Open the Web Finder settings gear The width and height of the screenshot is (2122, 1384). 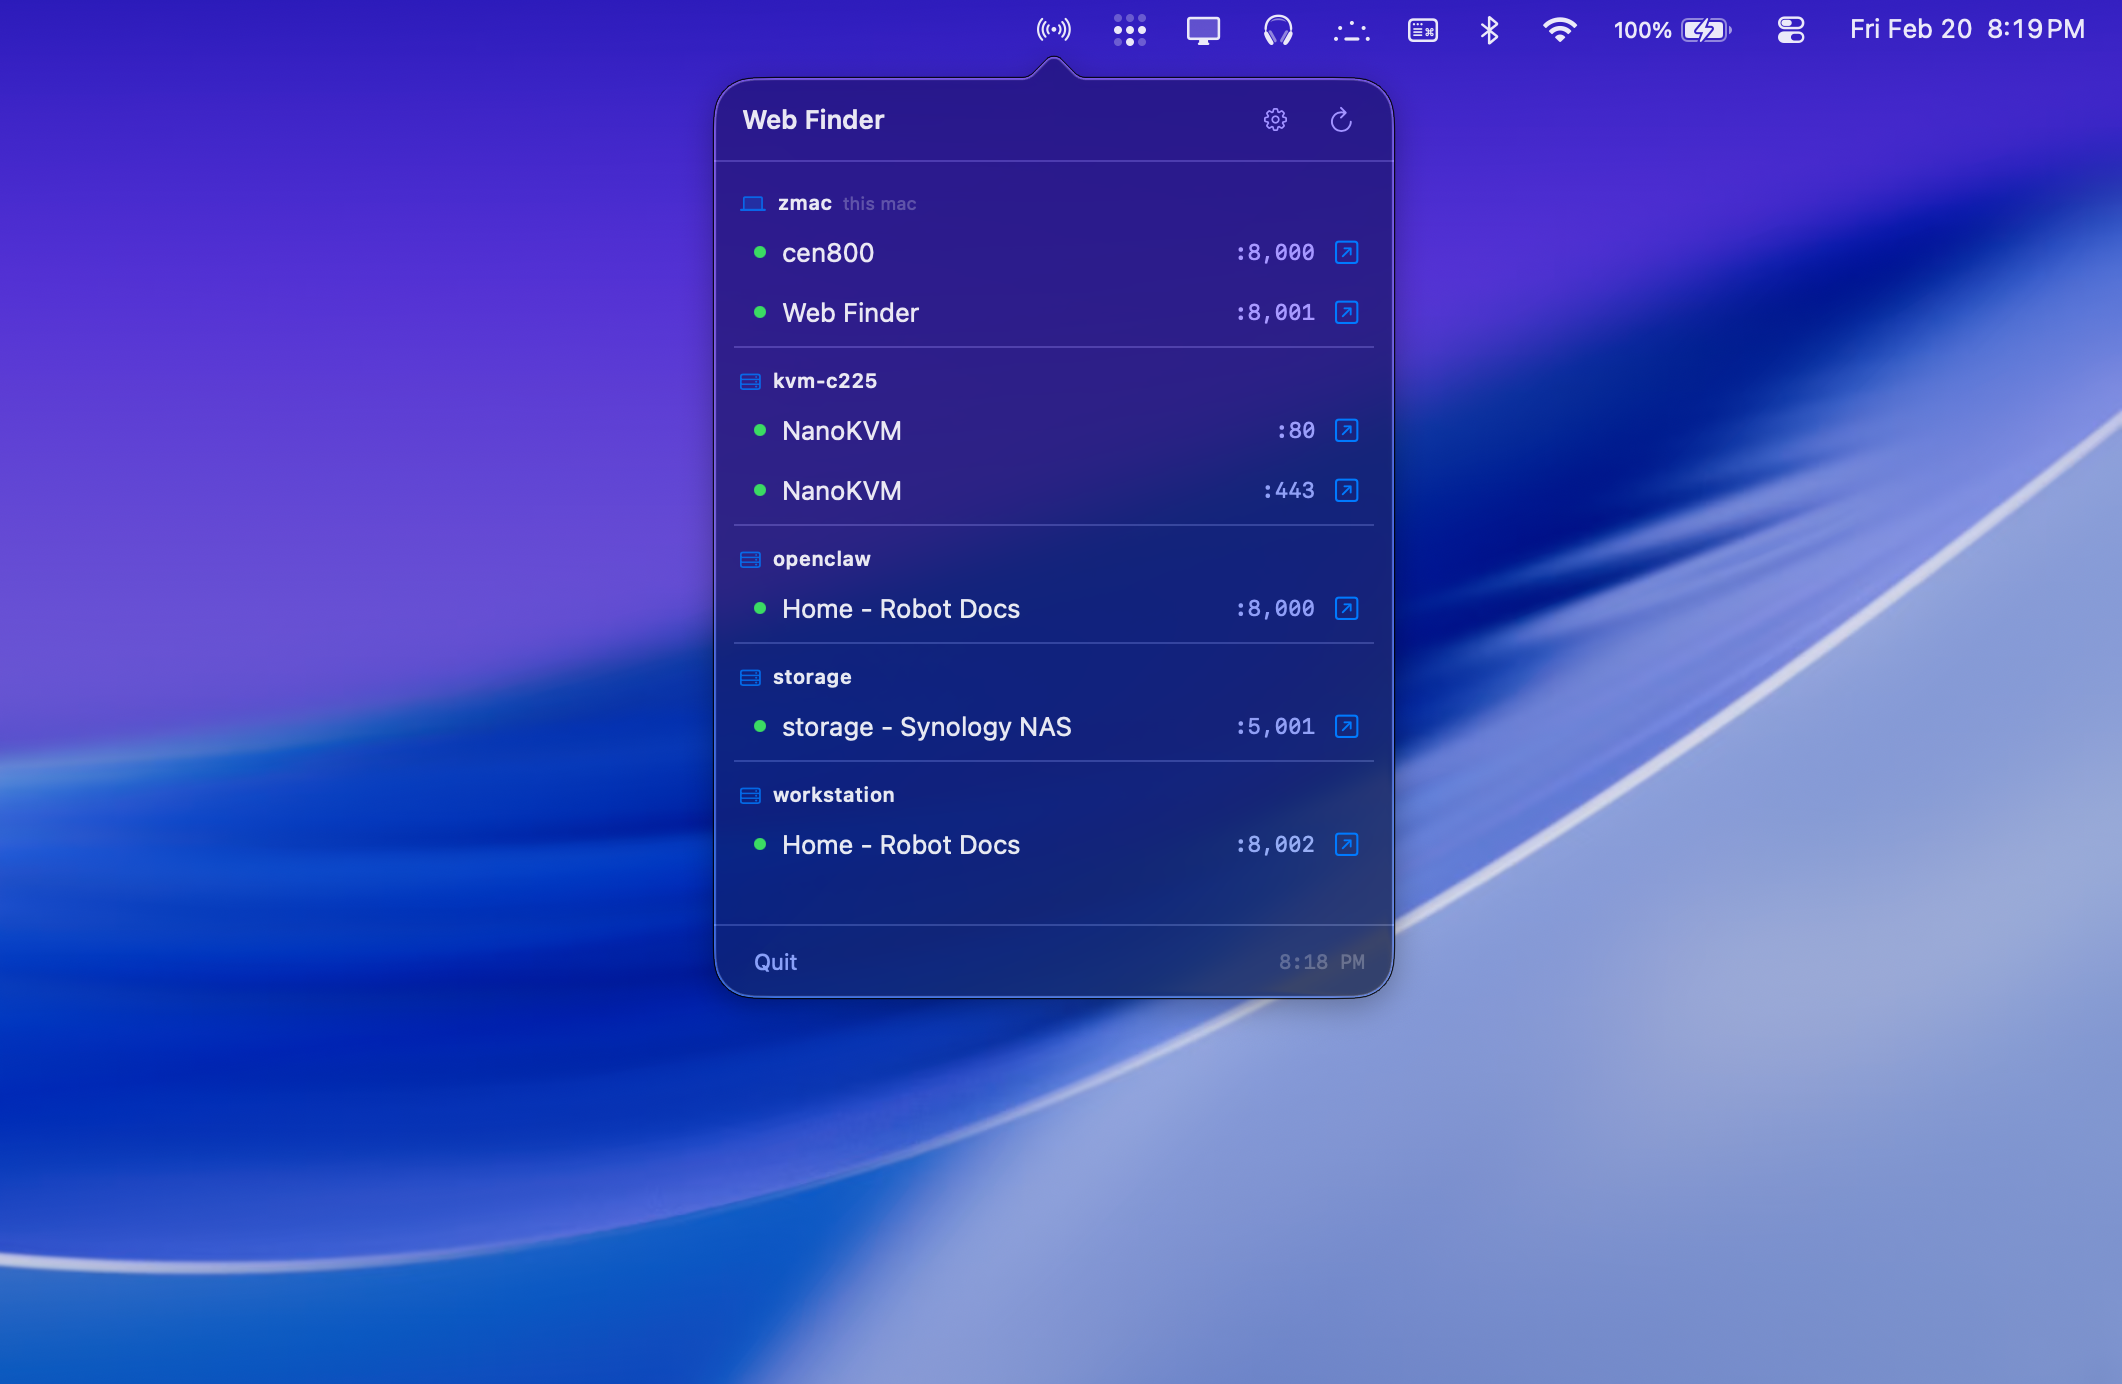click(1275, 120)
